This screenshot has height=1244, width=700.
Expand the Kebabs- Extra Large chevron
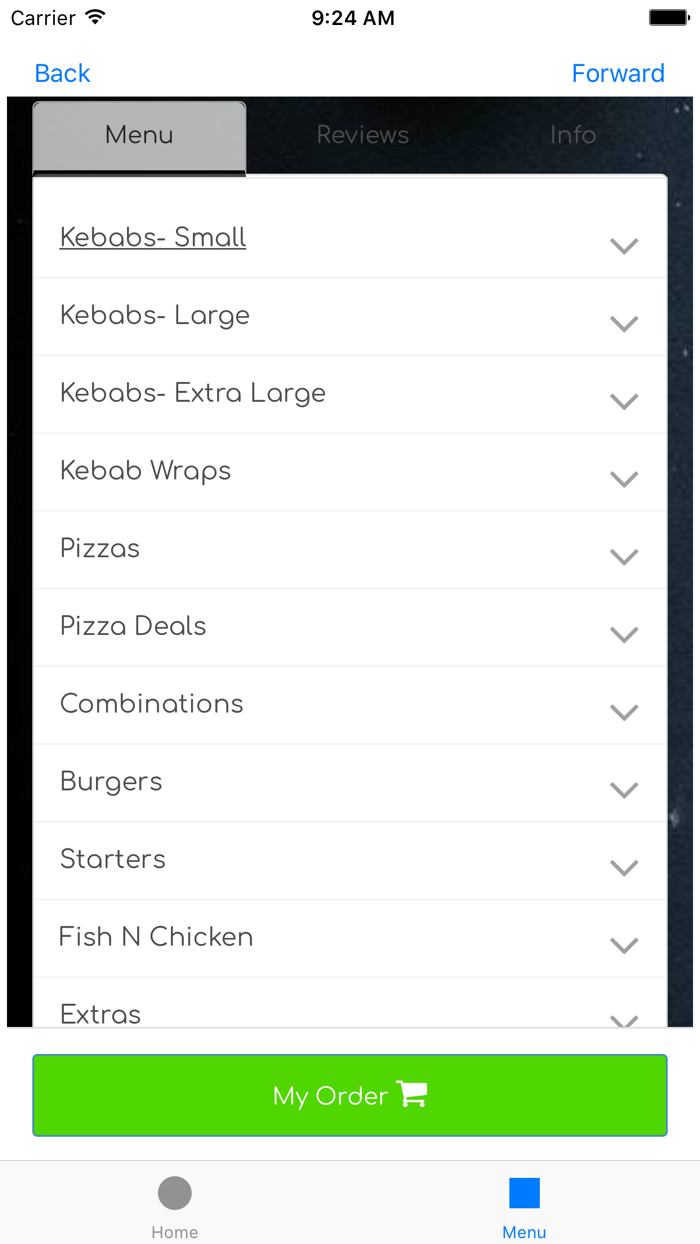click(x=624, y=402)
